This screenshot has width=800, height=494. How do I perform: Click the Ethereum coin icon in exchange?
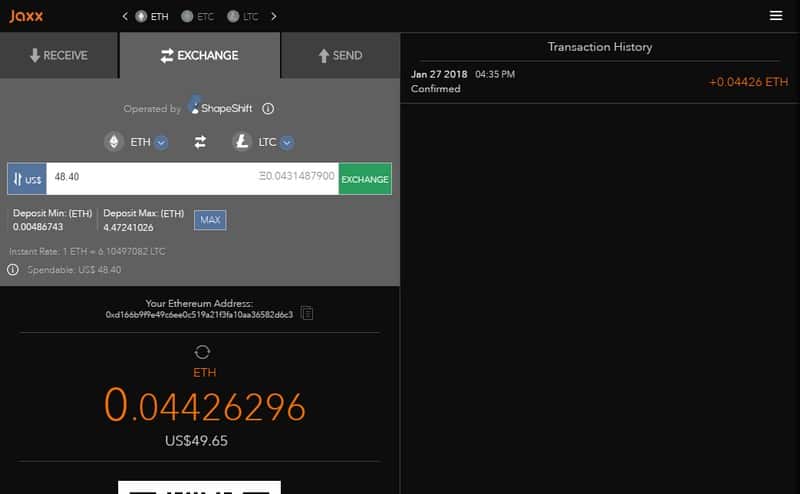[x=114, y=142]
